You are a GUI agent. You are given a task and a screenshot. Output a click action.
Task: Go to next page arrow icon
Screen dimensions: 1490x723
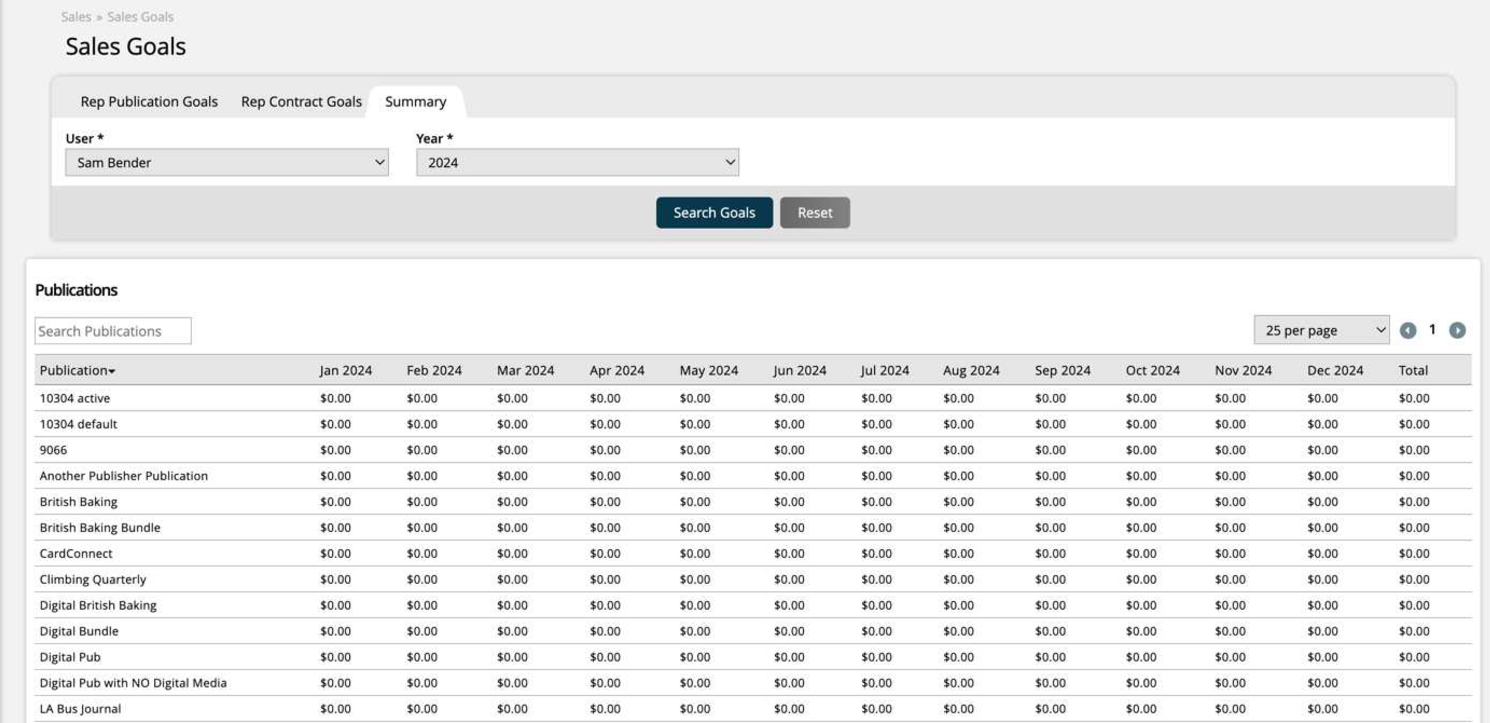tap(1457, 330)
